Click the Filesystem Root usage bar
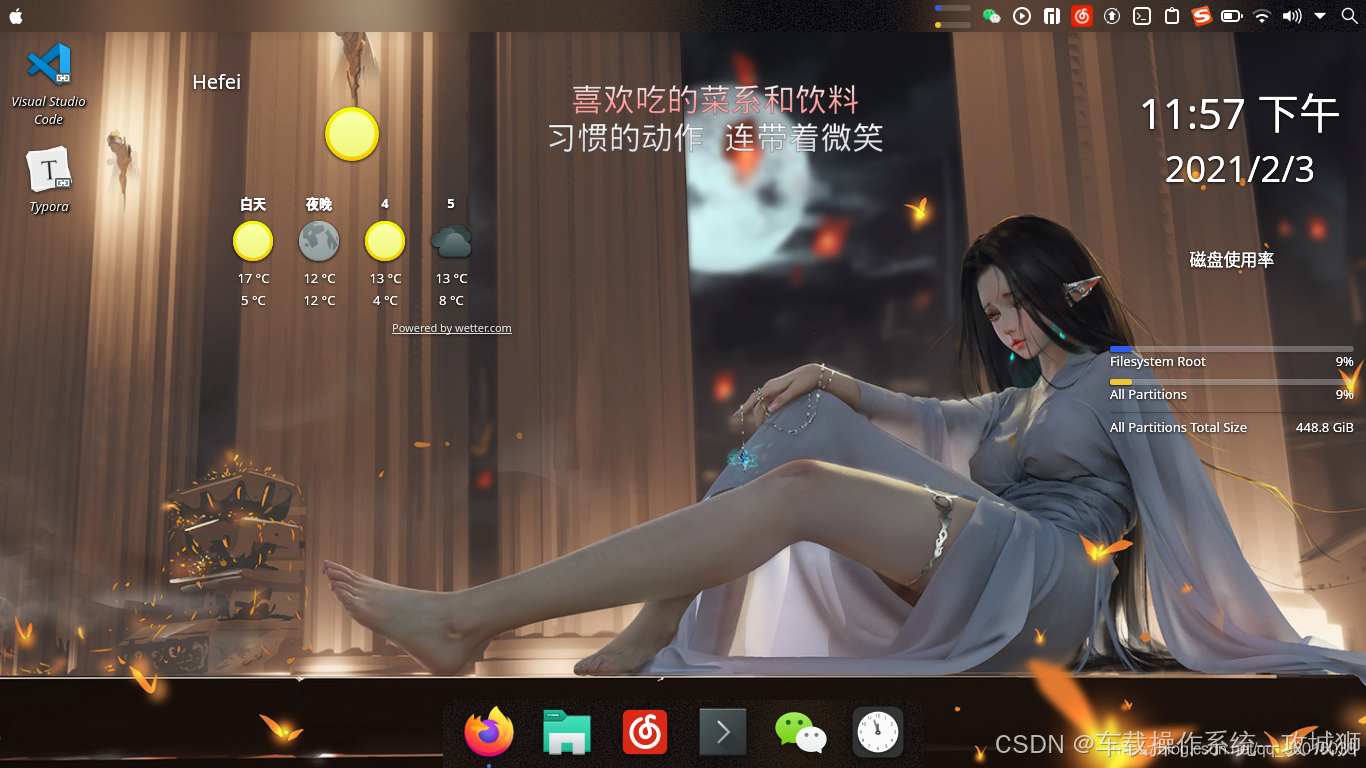 (x=1232, y=349)
